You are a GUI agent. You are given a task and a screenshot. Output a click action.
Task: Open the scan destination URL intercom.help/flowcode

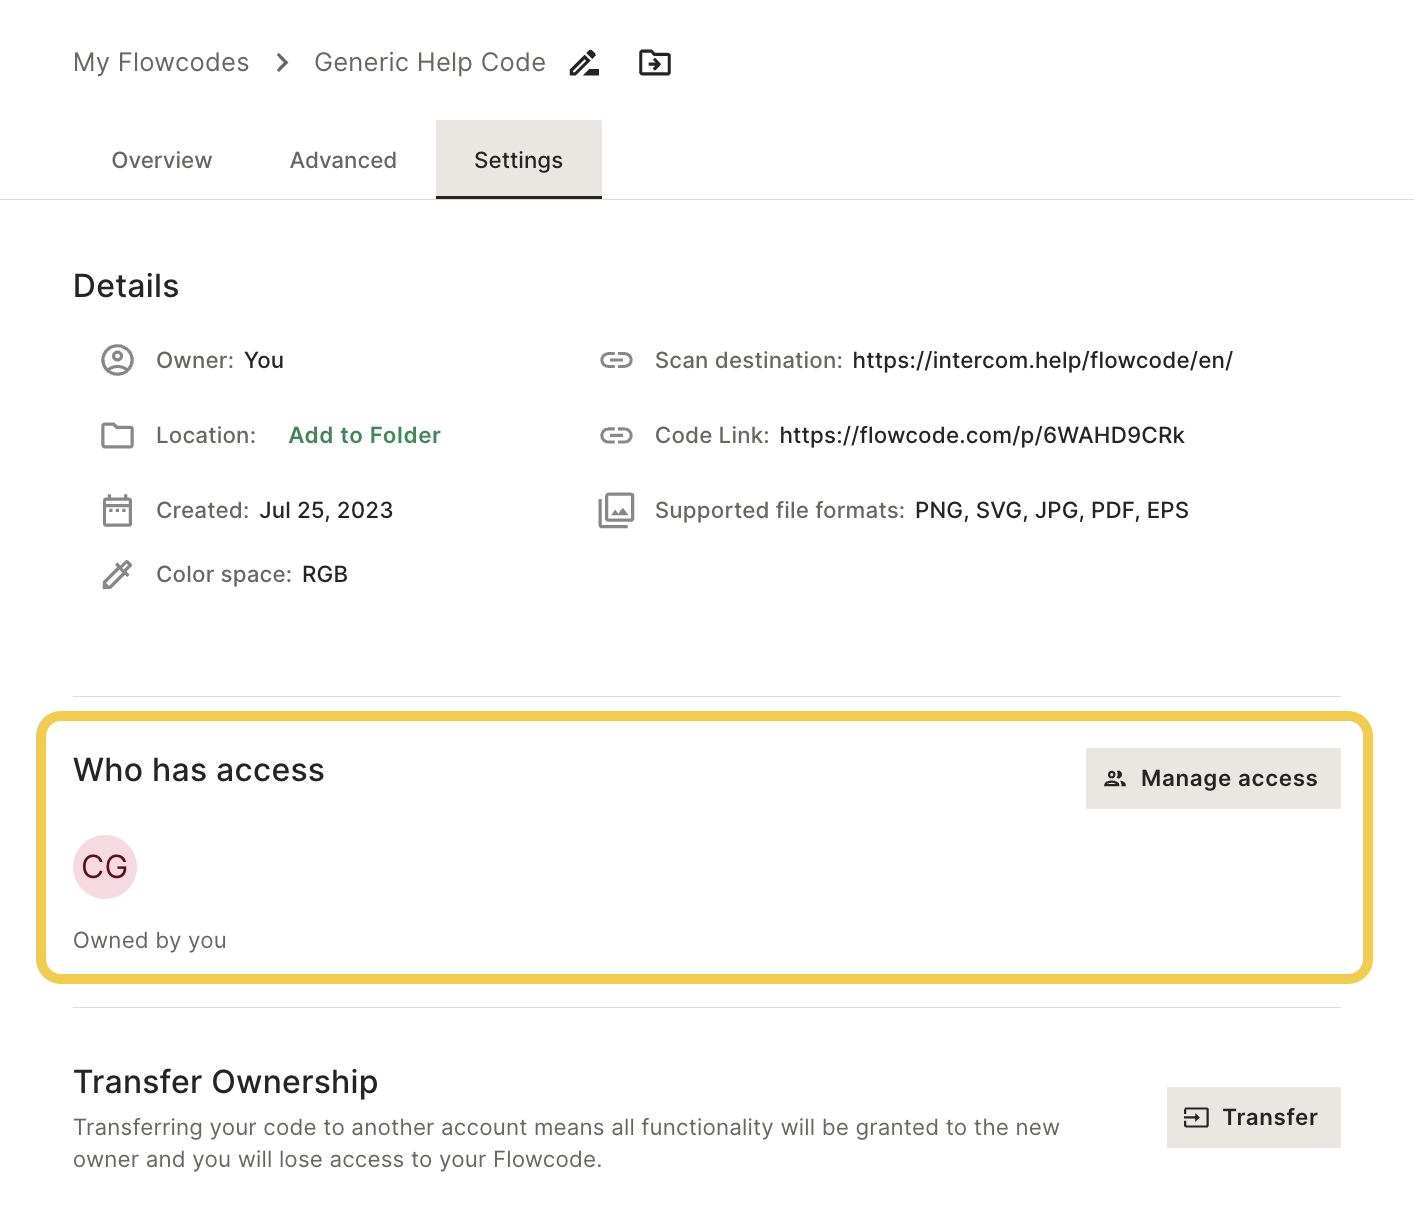(x=1043, y=360)
